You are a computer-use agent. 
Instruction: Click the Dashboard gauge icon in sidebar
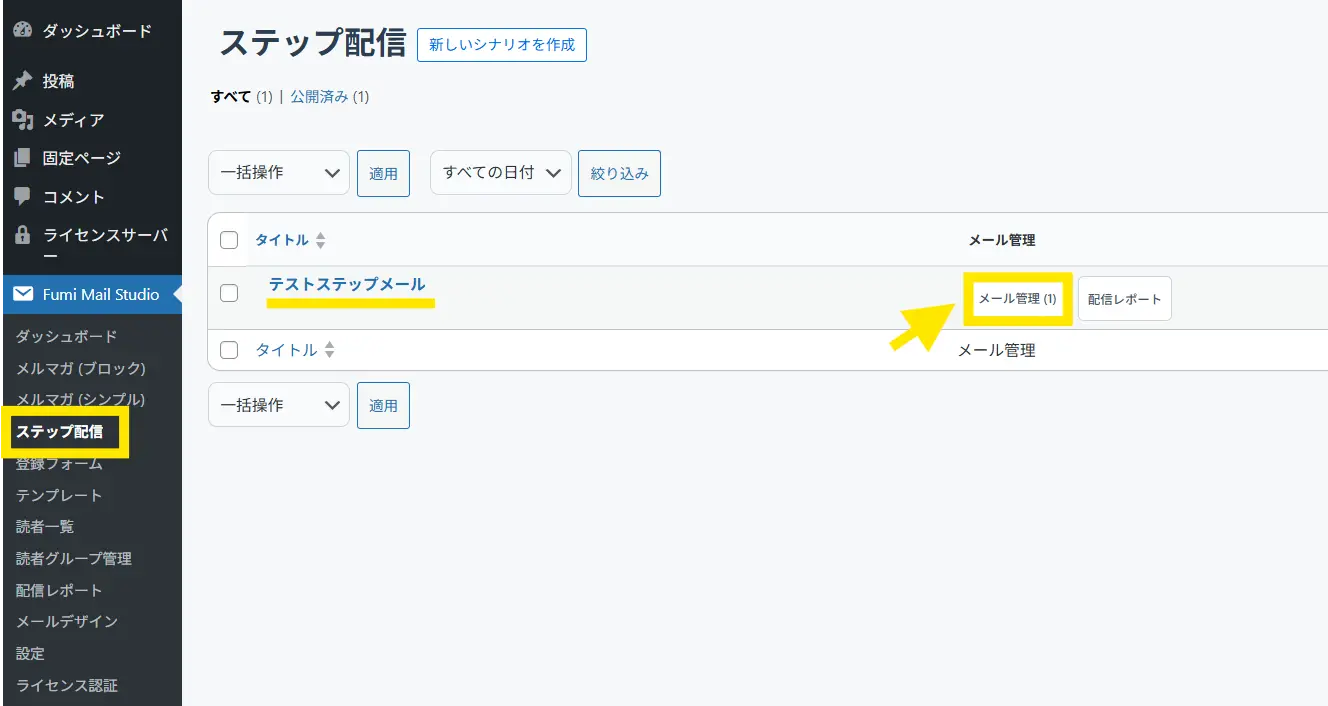pos(22,31)
